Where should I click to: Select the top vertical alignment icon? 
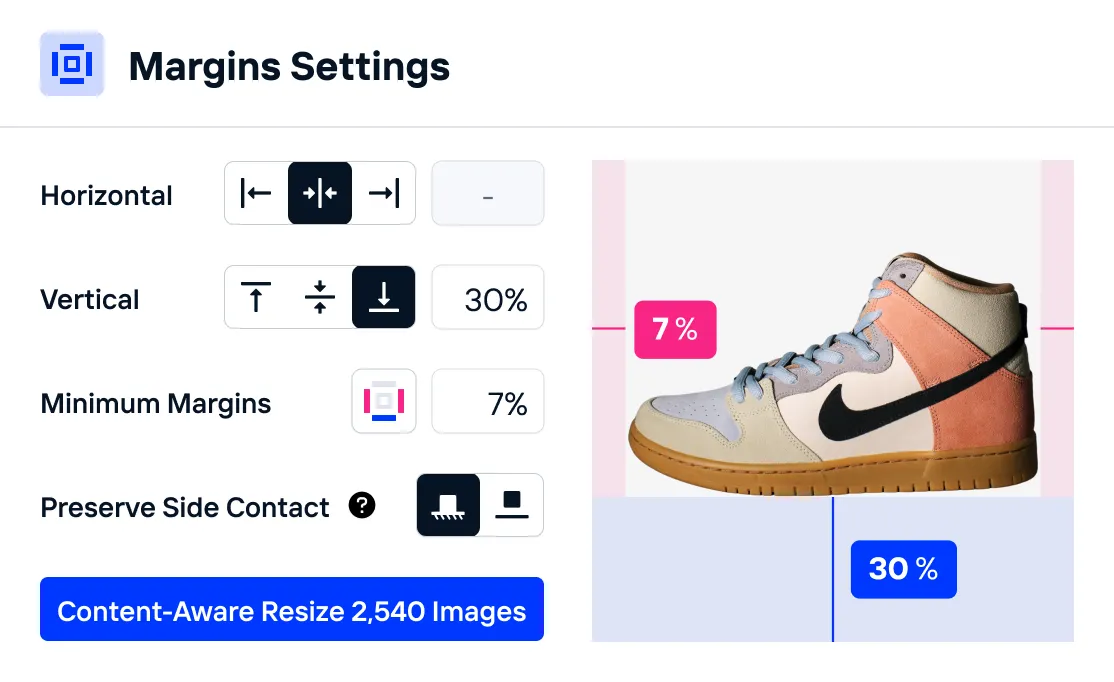(256, 297)
